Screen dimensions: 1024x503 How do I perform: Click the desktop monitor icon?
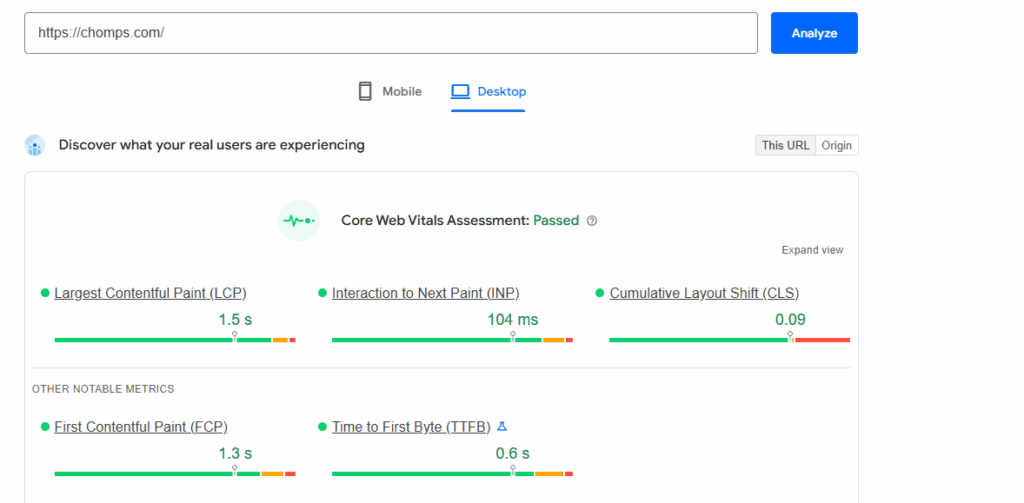point(460,91)
